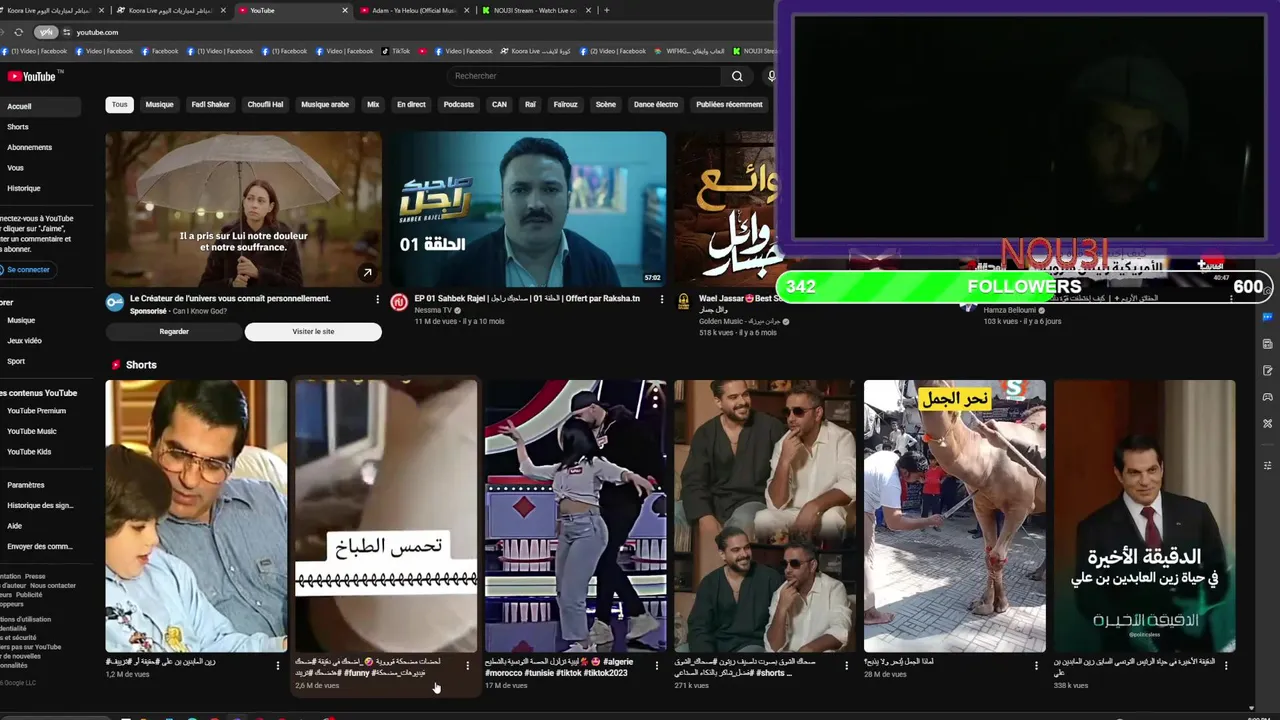Select the Scène chip
The width and height of the screenshot is (1280, 720).
pyautogui.click(x=606, y=104)
